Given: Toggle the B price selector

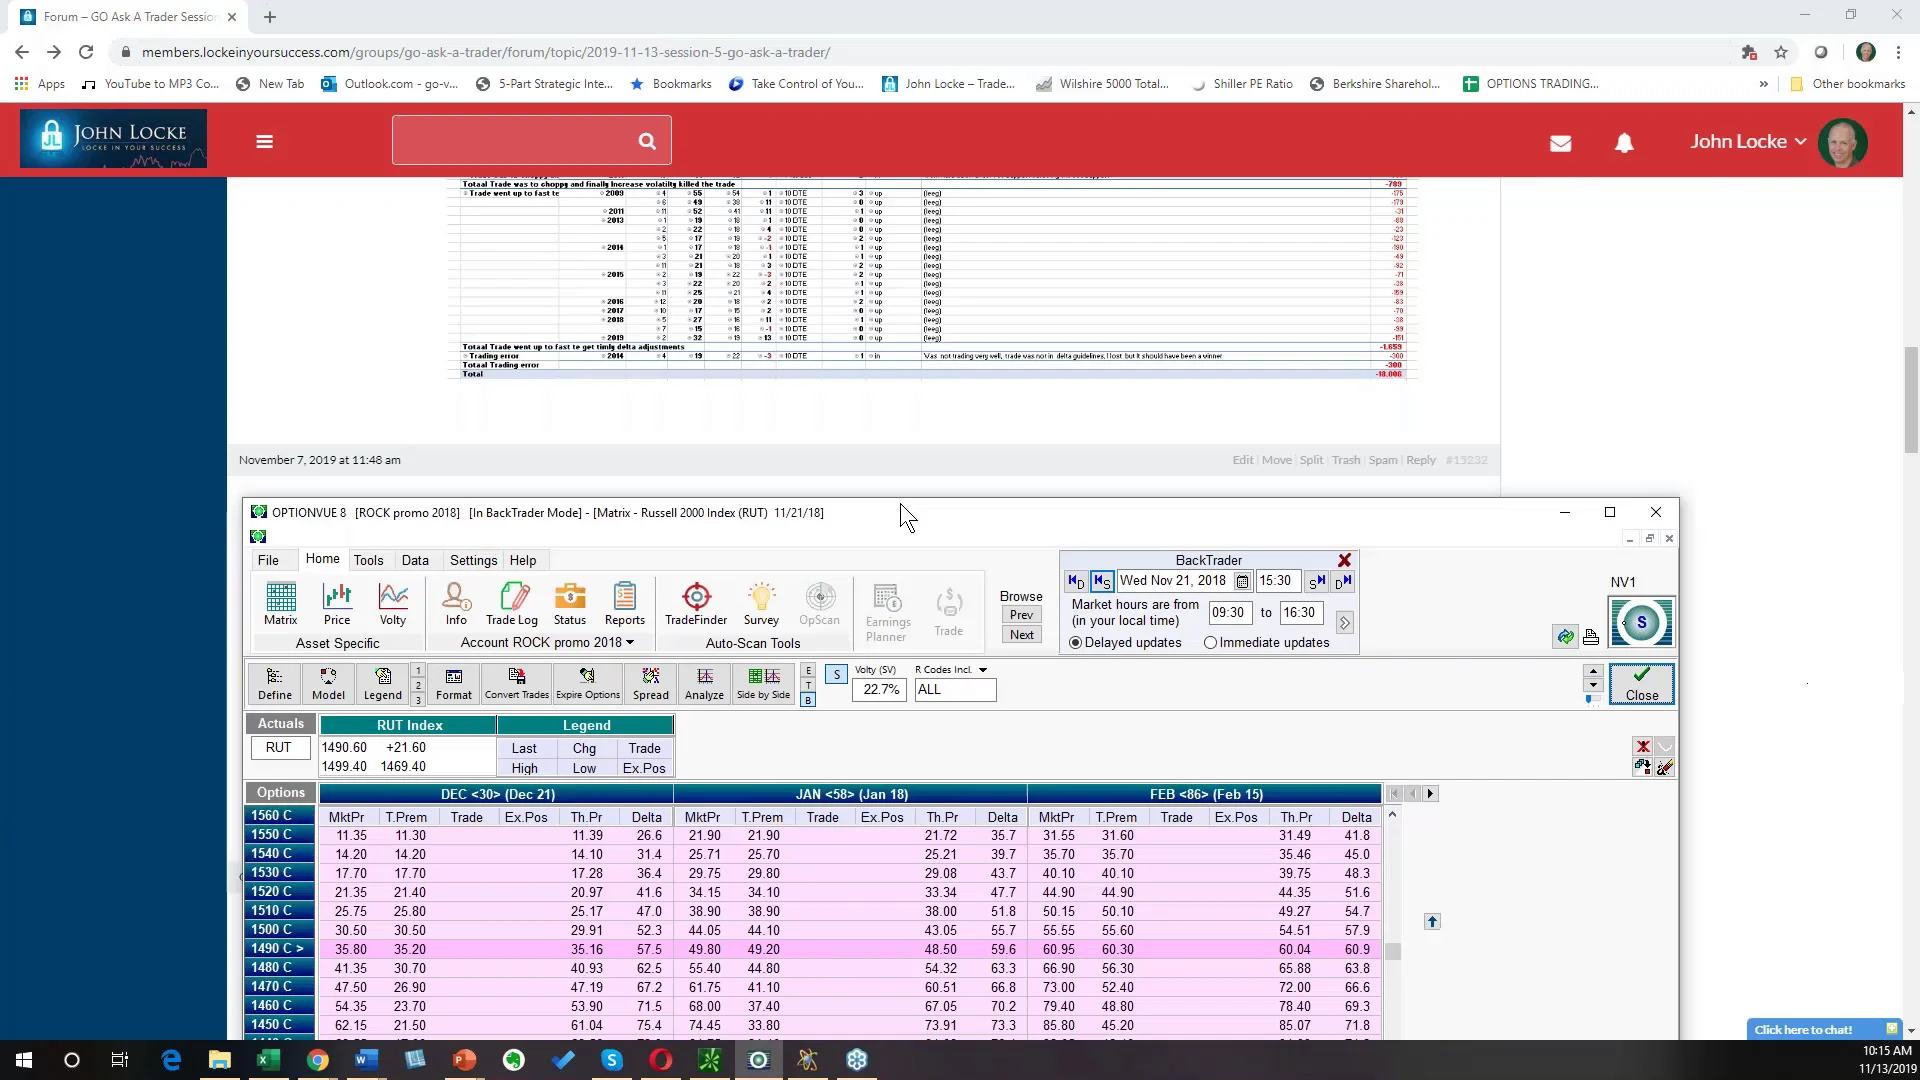Looking at the screenshot, I should [808, 700].
